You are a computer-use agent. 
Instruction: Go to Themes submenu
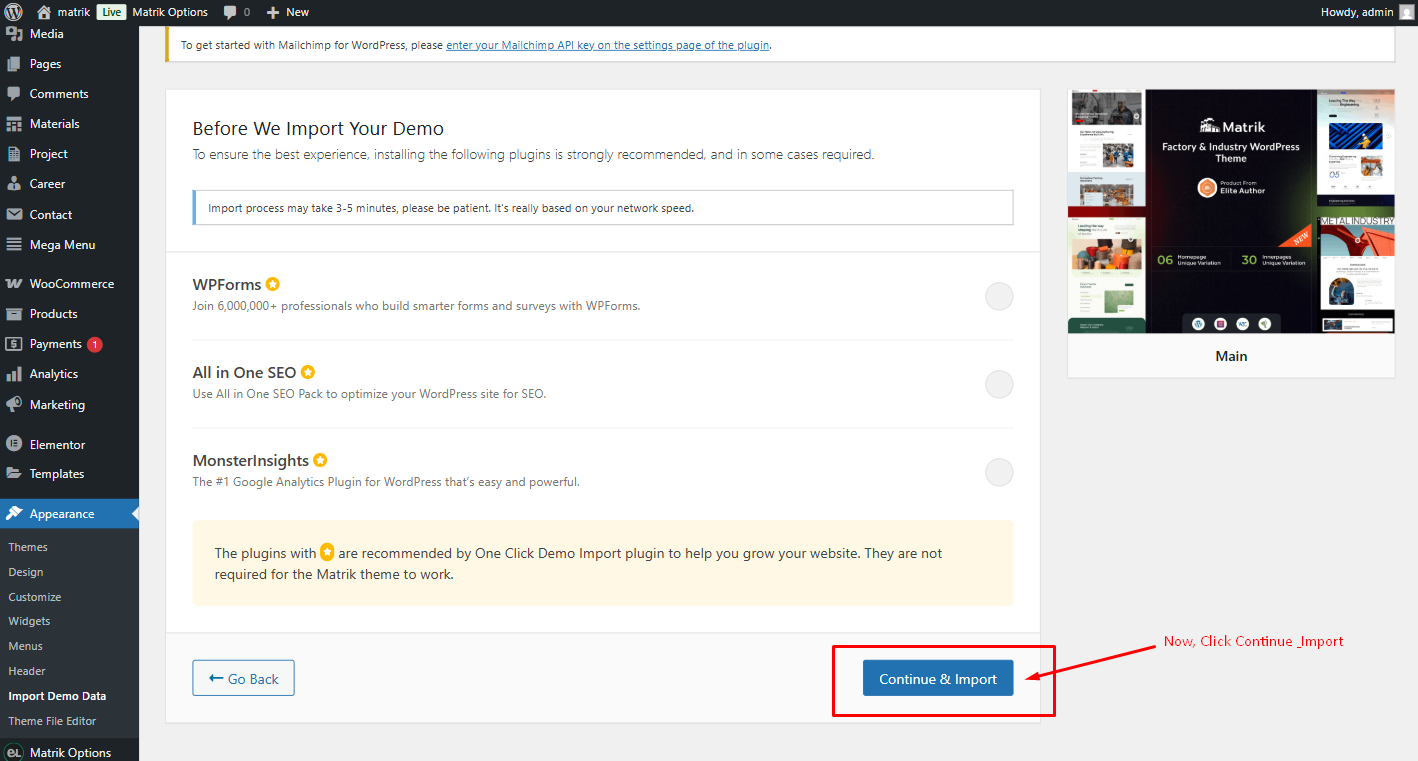(x=28, y=547)
